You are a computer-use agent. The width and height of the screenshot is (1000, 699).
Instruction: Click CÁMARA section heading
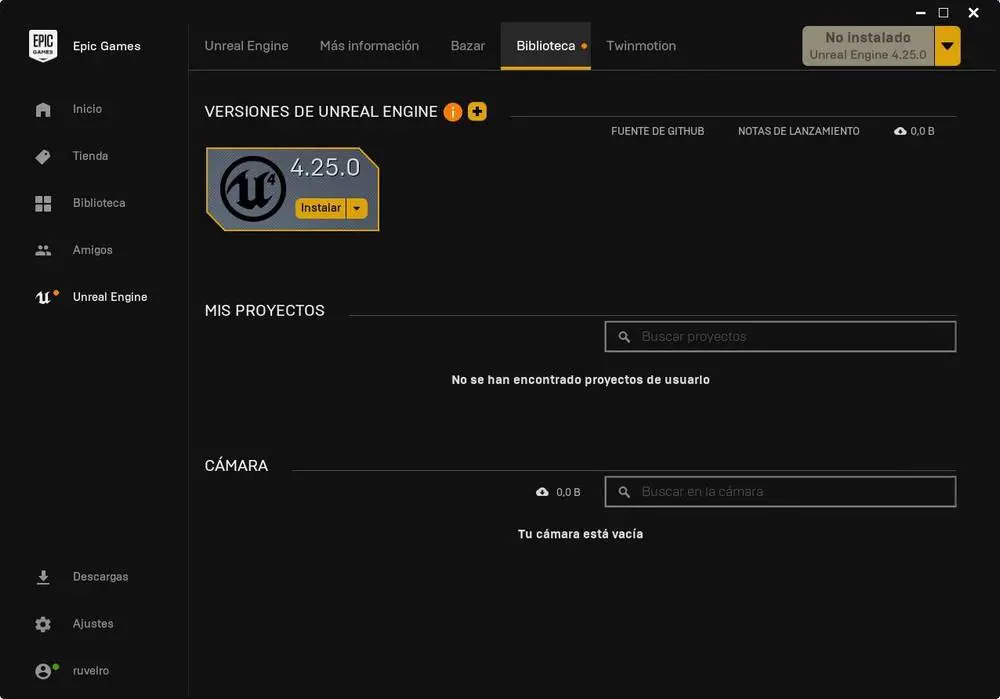pos(237,466)
